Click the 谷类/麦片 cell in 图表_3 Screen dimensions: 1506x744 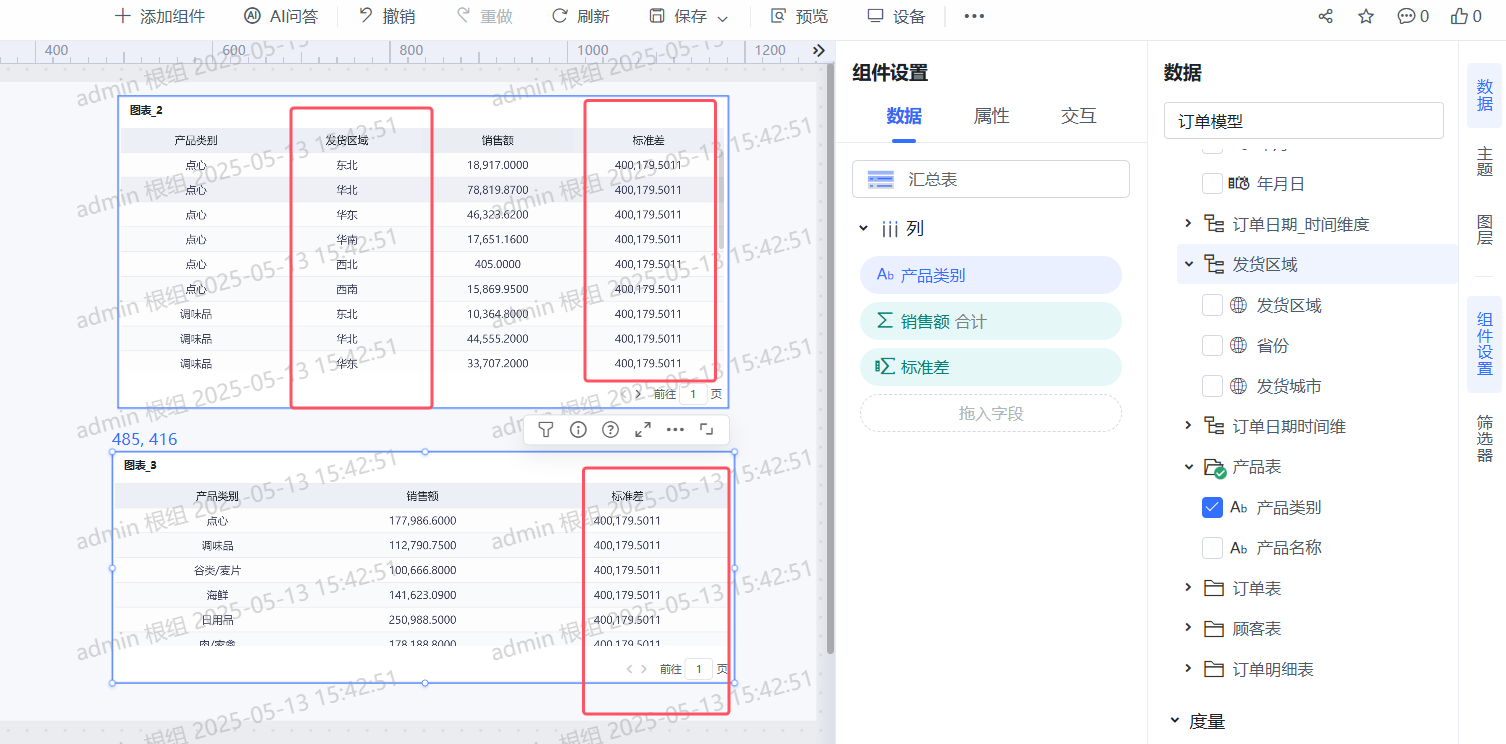point(217,570)
